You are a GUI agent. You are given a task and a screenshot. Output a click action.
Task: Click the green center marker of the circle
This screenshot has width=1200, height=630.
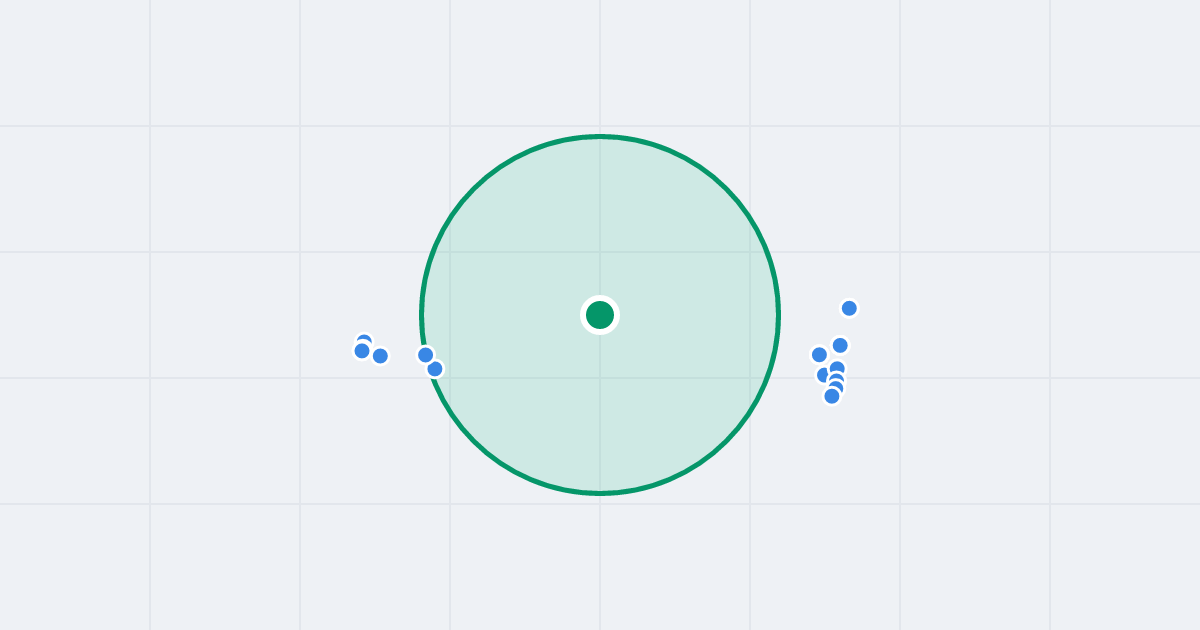(x=600, y=315)
